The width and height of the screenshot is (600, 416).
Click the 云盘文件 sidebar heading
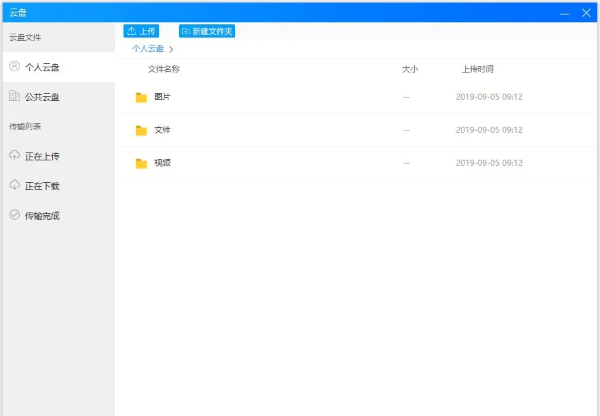(x=25, y=37)
